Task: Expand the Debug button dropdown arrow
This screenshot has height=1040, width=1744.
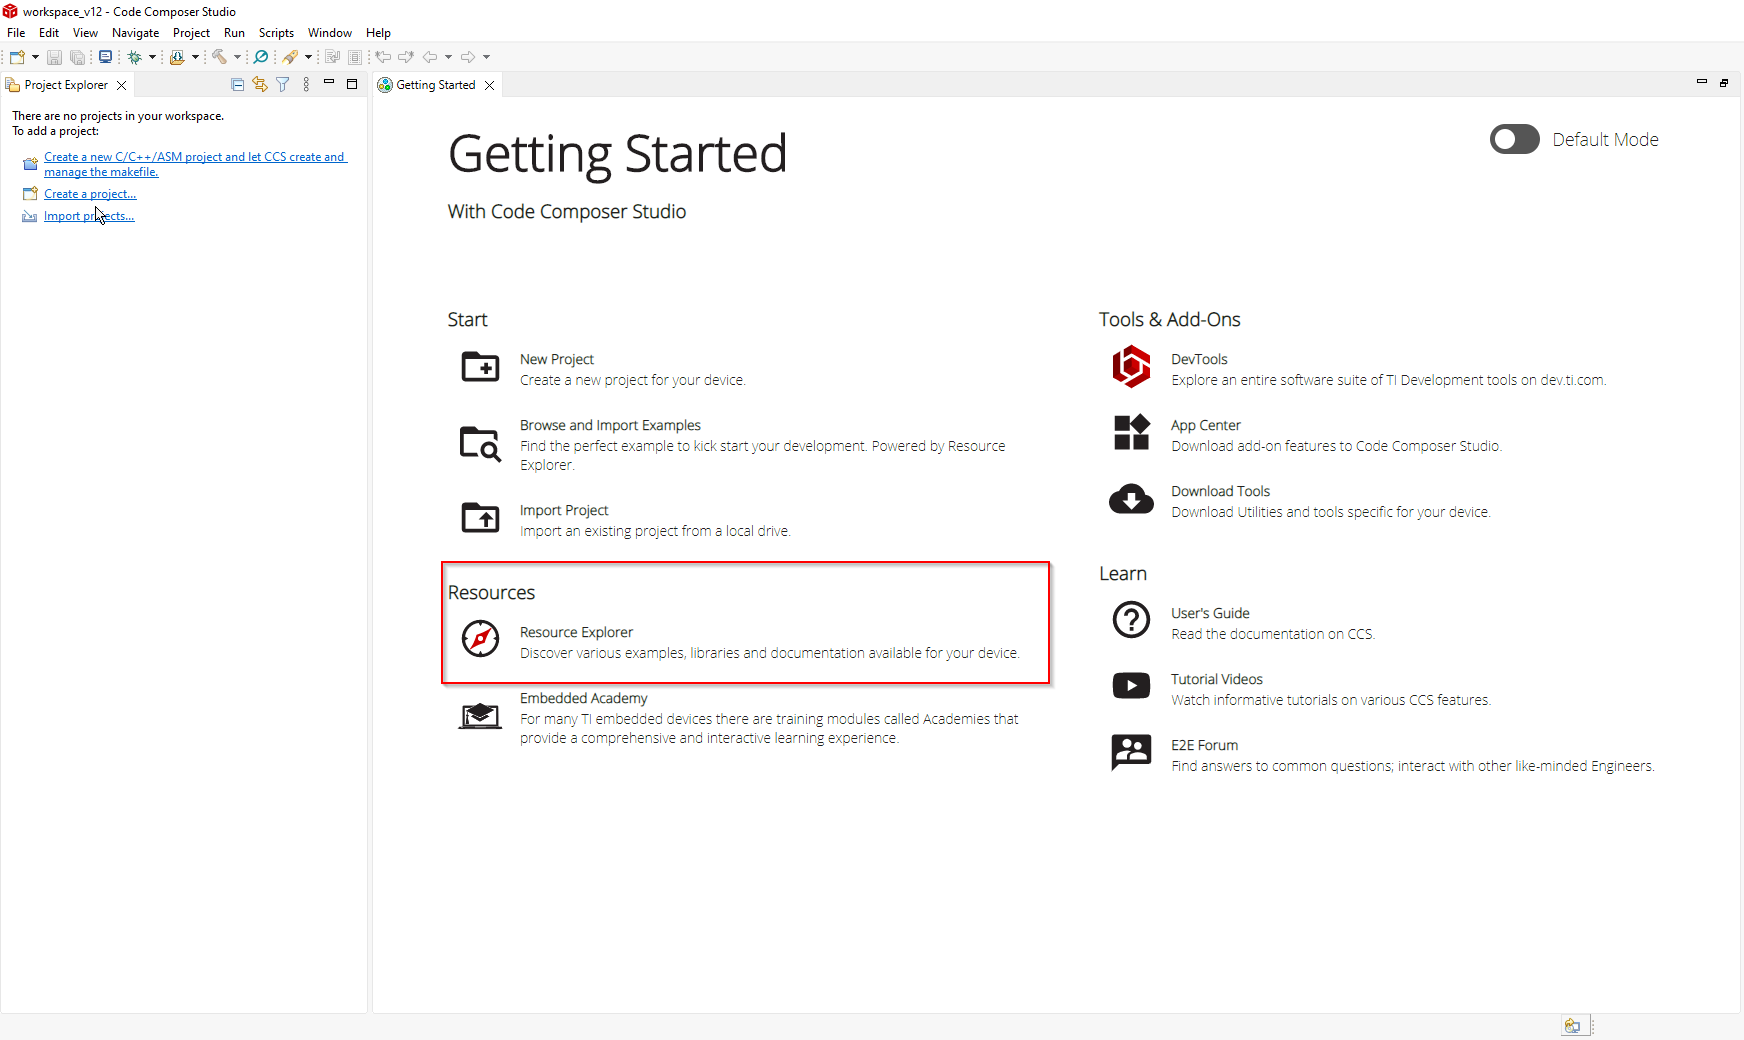Action: click(x=152, y=57)
